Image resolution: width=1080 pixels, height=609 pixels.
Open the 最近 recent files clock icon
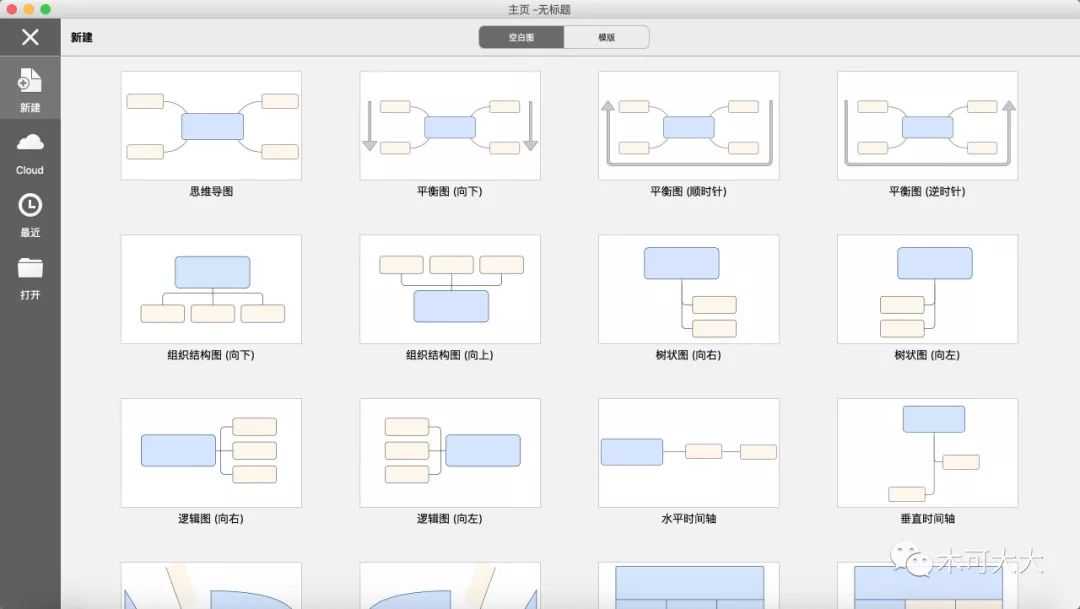(30, 205)
